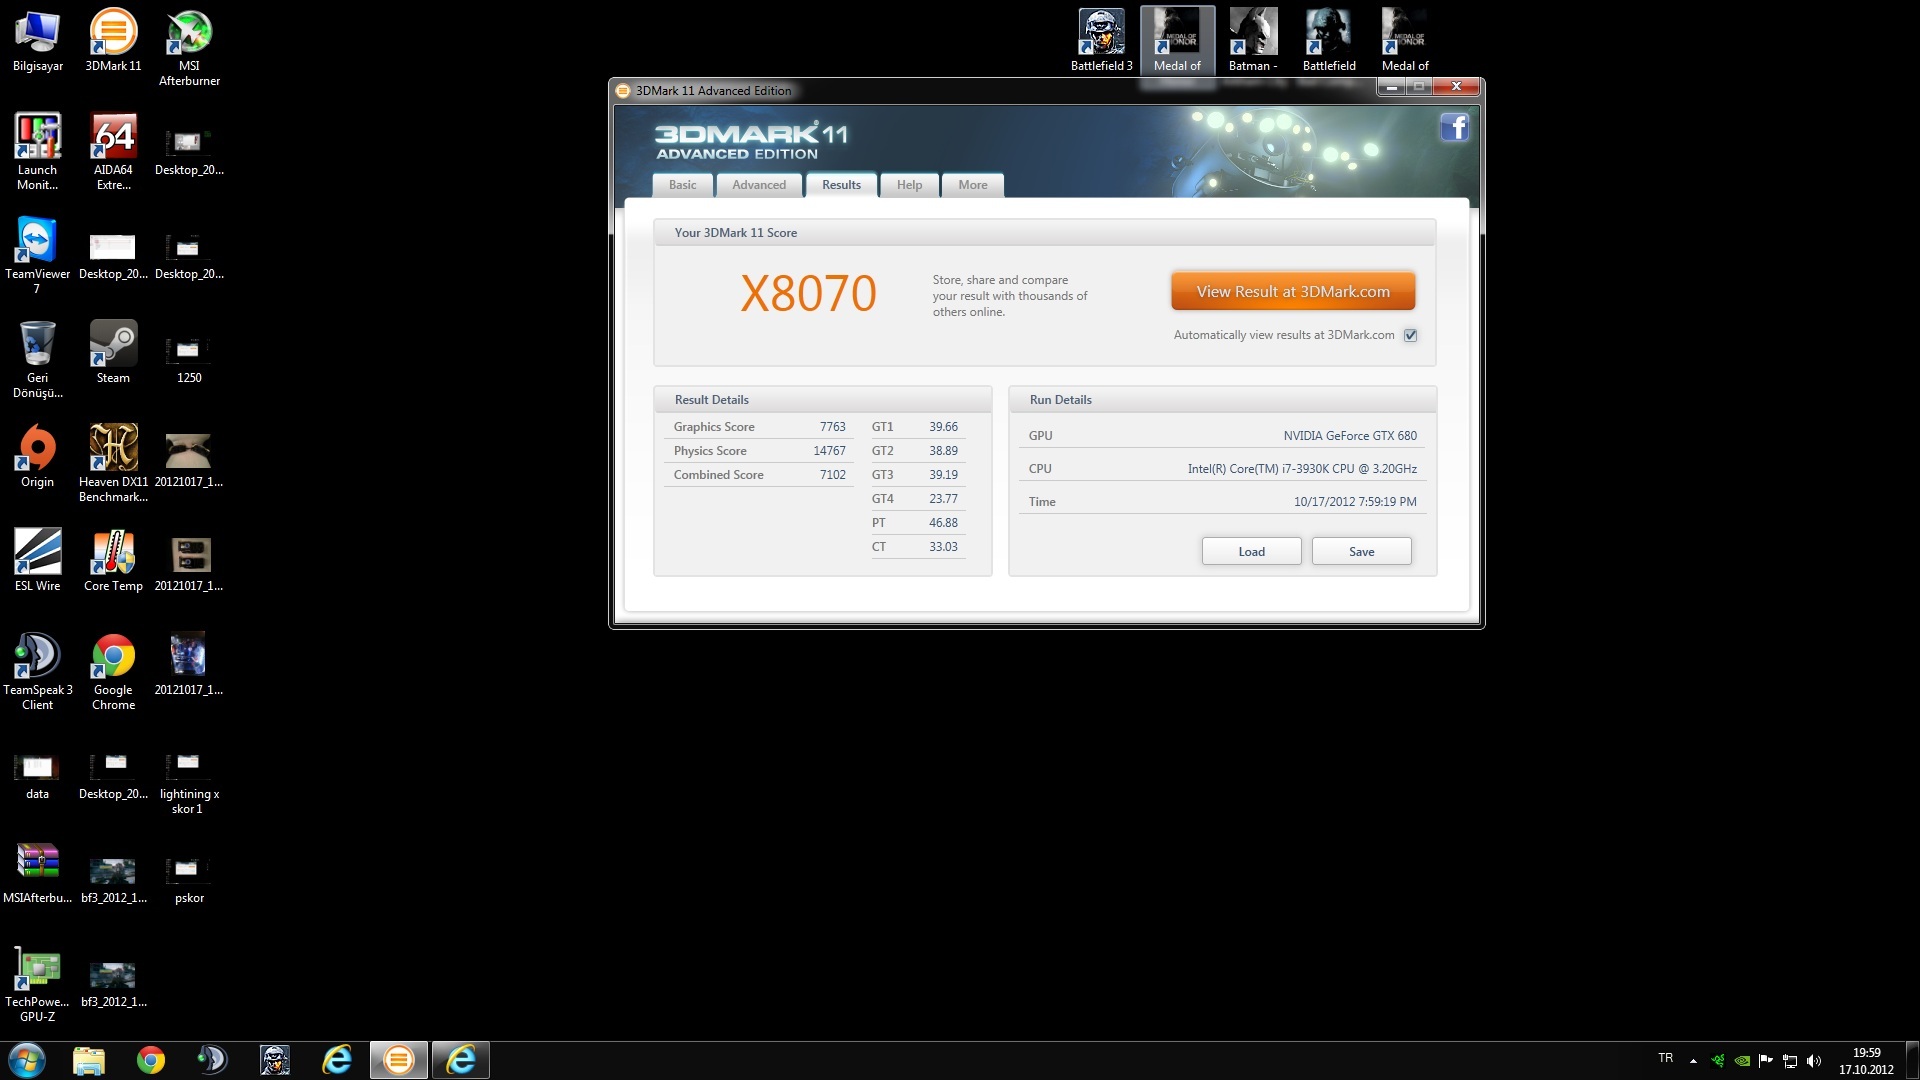Viewport: 1920px width, 1080px height.
Task: Click the Load button
Action: pyautogui.click(x=1251, y=552)
